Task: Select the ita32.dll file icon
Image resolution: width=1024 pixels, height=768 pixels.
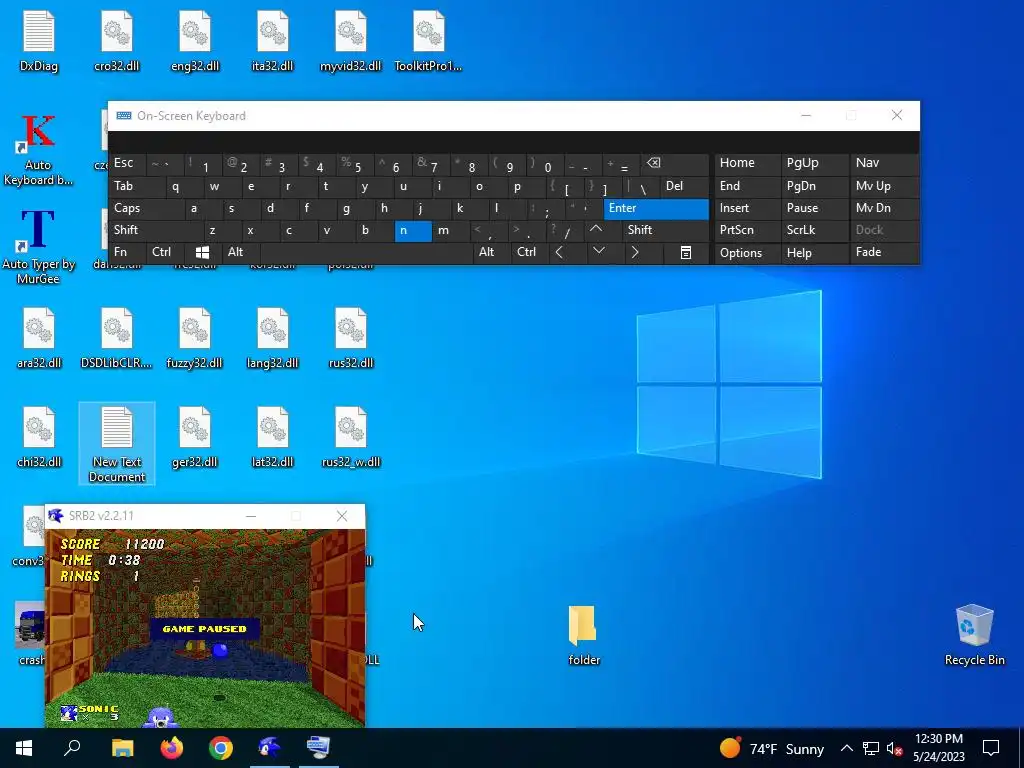Action: (x=272, y=40)
